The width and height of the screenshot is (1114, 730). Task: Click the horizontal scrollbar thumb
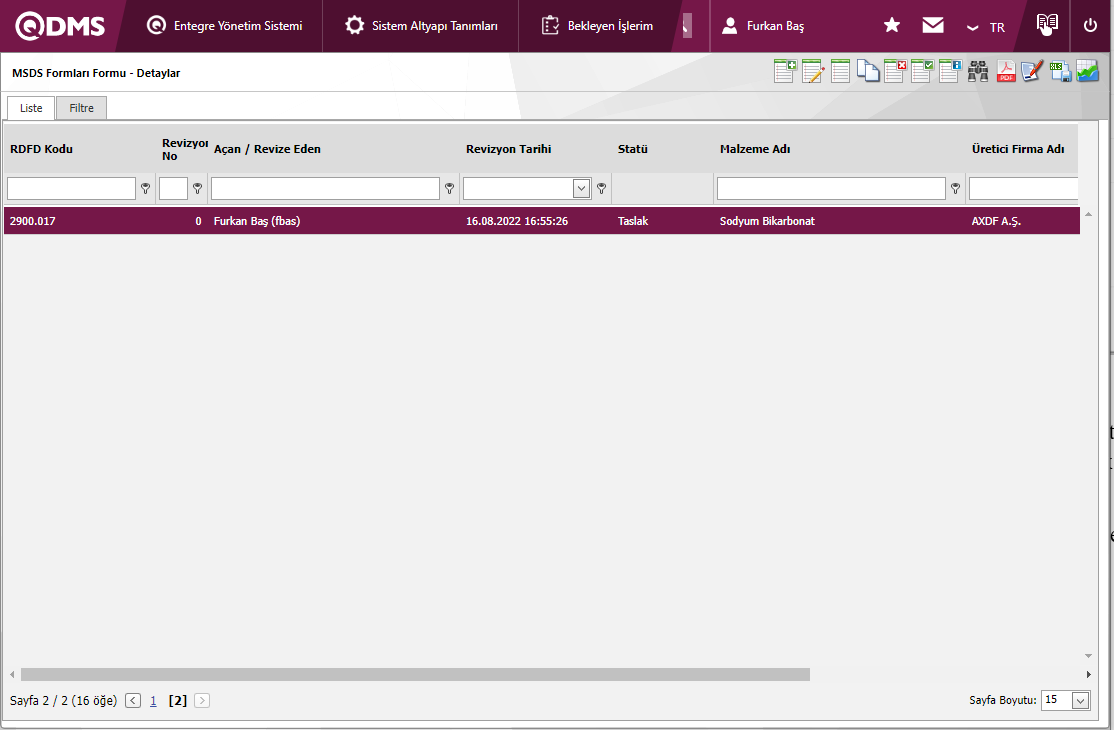[415, 674]
